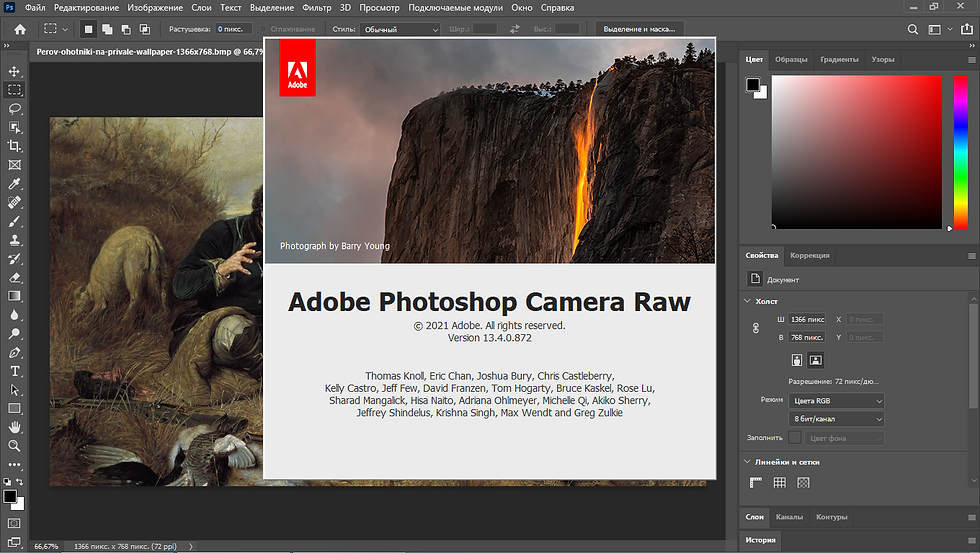Switch to the Коррекция tab
The image size is (980, 553).
pos(809,256)
